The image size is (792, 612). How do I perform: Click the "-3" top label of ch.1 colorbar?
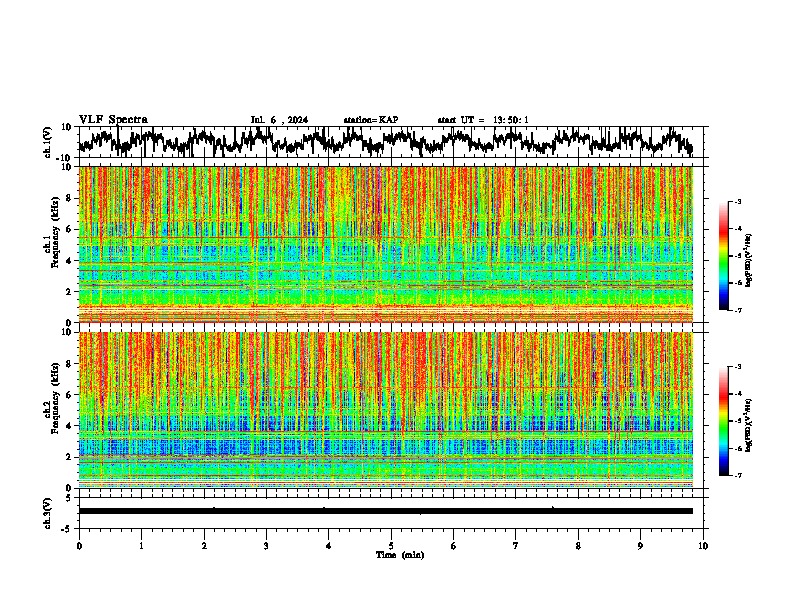(737, 201)
